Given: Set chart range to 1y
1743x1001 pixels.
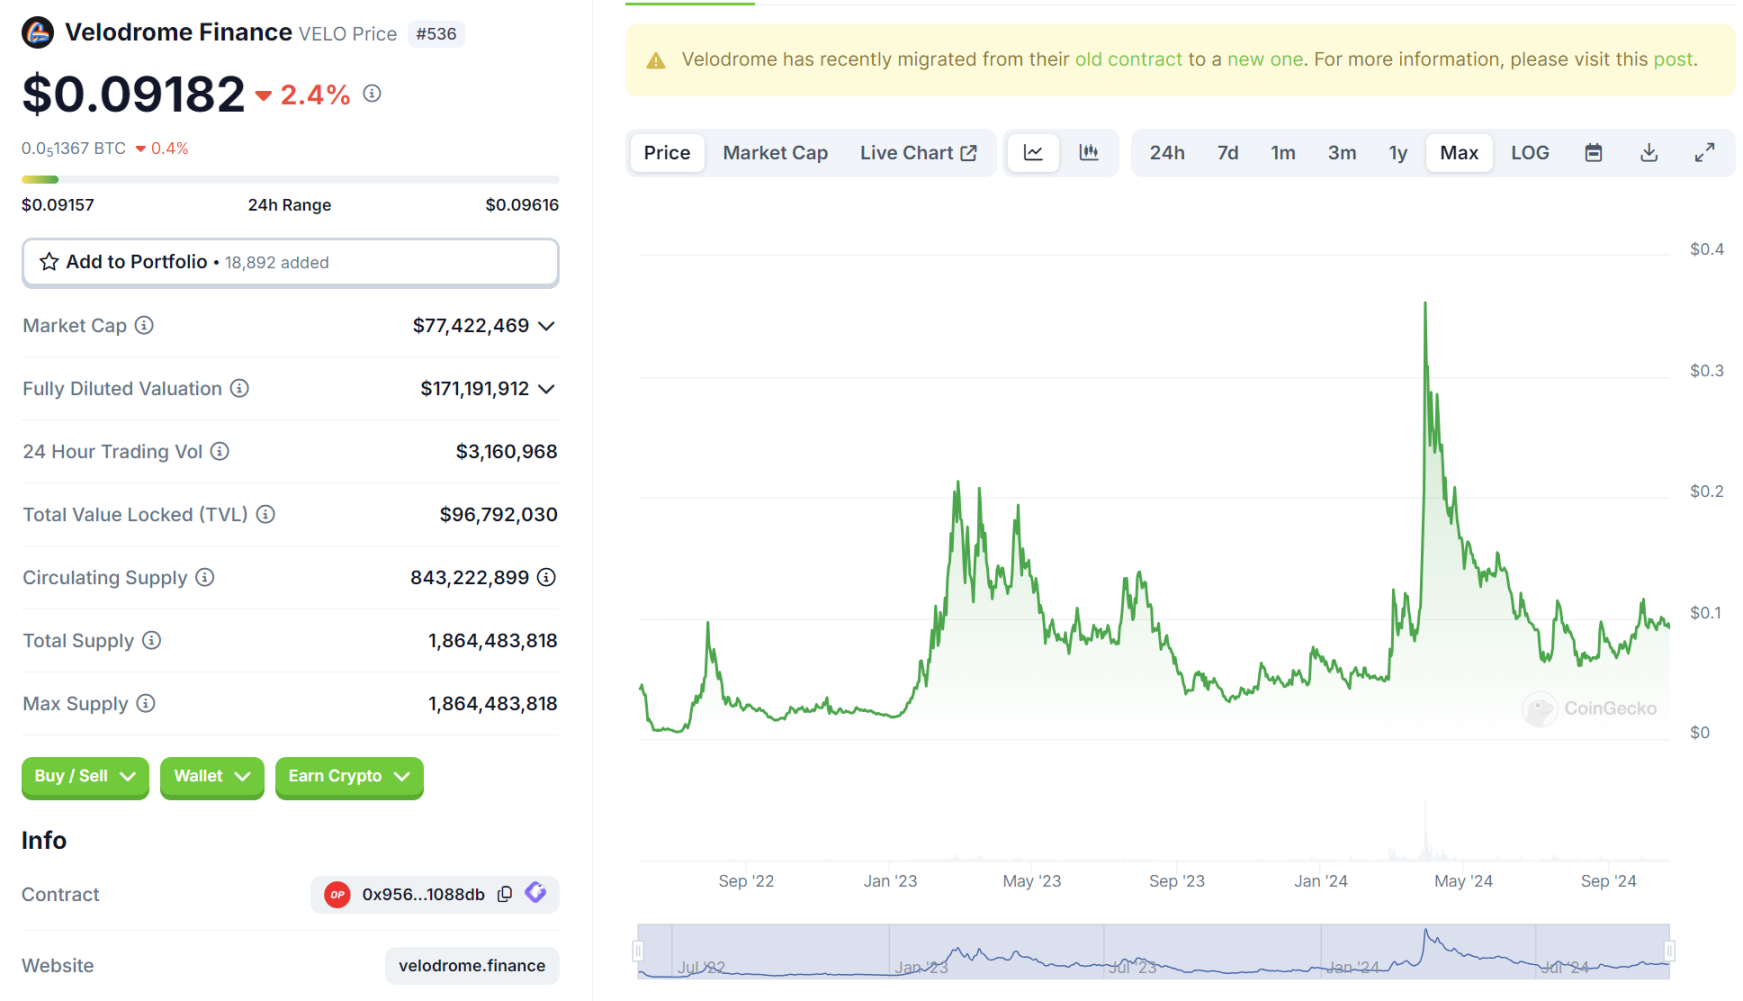Looking at the screenshot, I should click(1398, 153).
